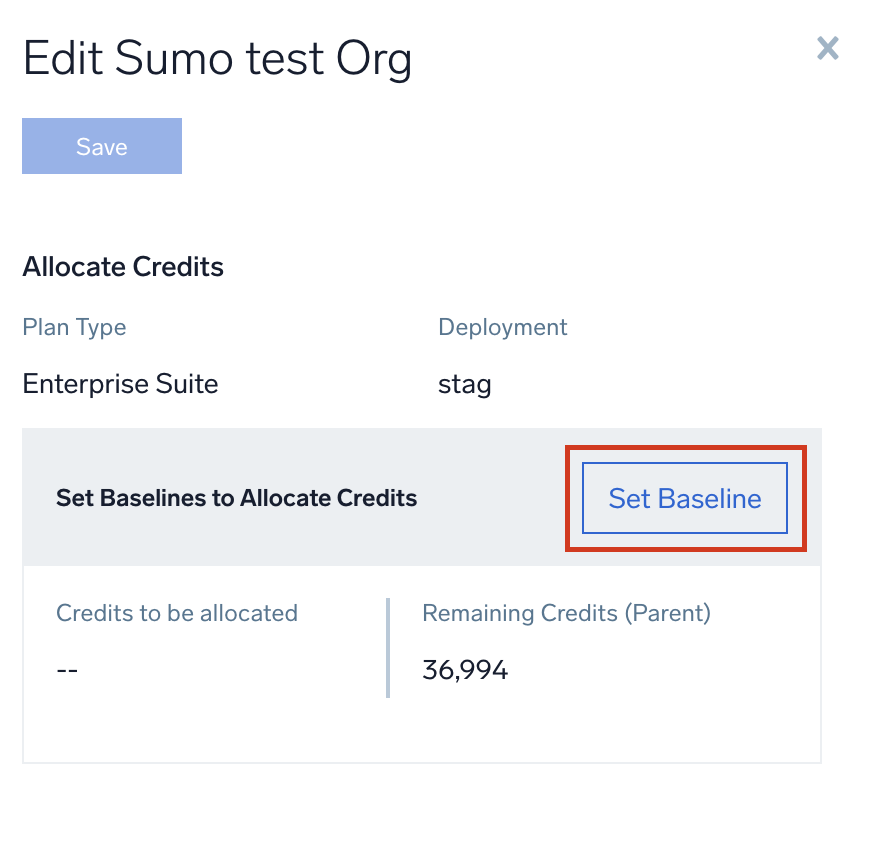
Task: Click the stag deployment value
Action: coord(464,383)
